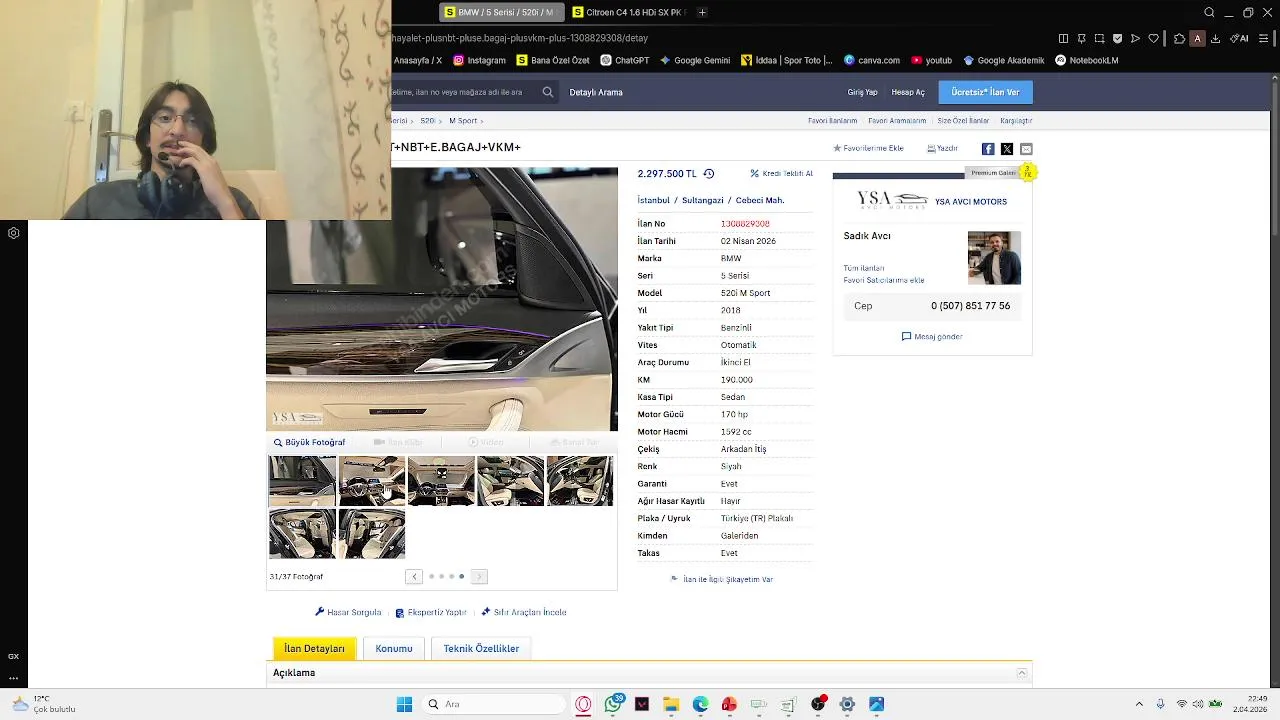This screenshot has width=1280, height=720.
Task: Open the seller Sadık Avcı profile photo
Action: click(x=994, y=258)
